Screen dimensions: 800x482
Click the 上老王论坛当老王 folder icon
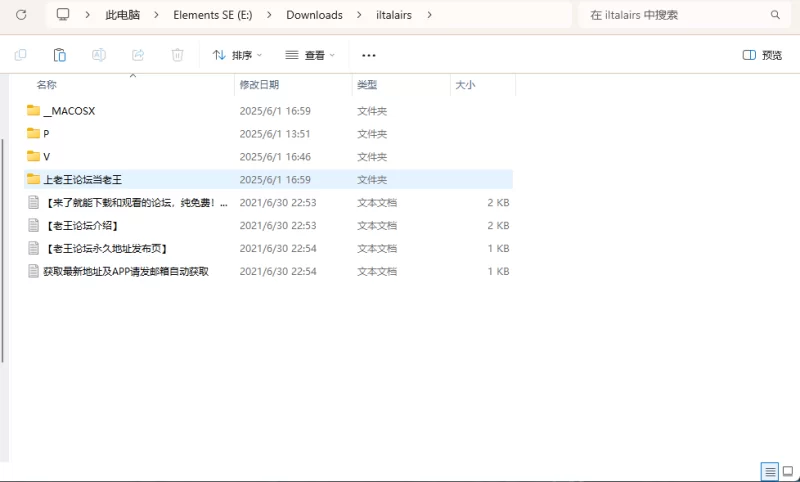pos(34,179)
